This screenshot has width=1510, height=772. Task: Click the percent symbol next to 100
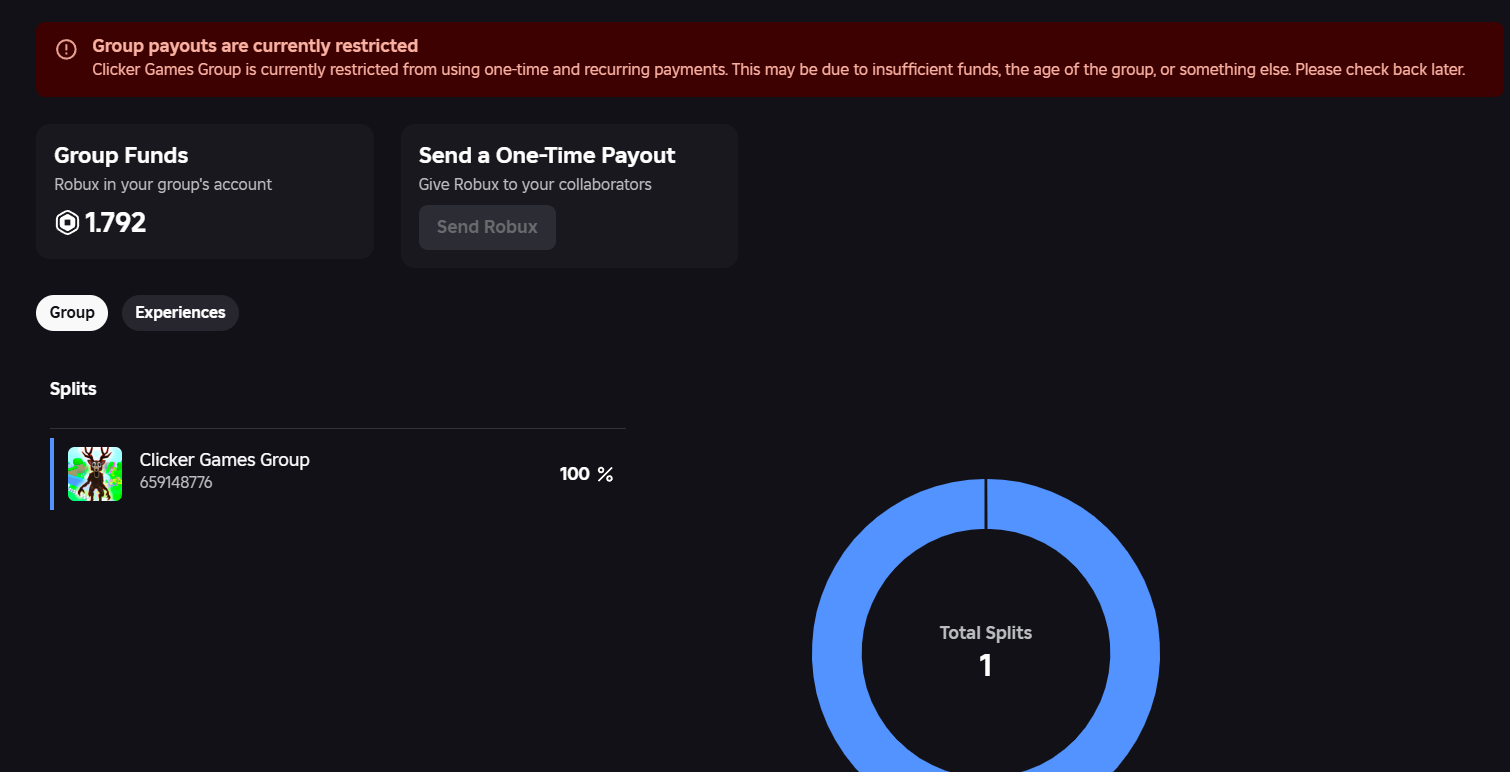[605, 474]
